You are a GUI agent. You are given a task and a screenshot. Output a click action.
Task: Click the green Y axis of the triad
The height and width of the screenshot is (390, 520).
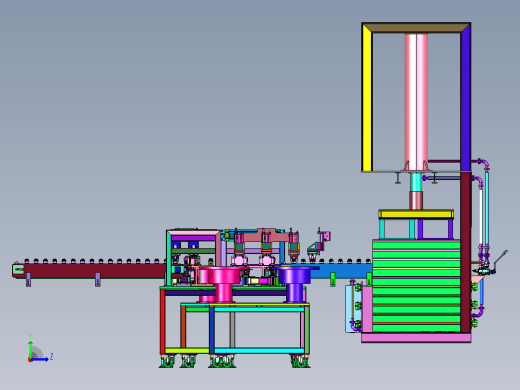tap(31, 349)
